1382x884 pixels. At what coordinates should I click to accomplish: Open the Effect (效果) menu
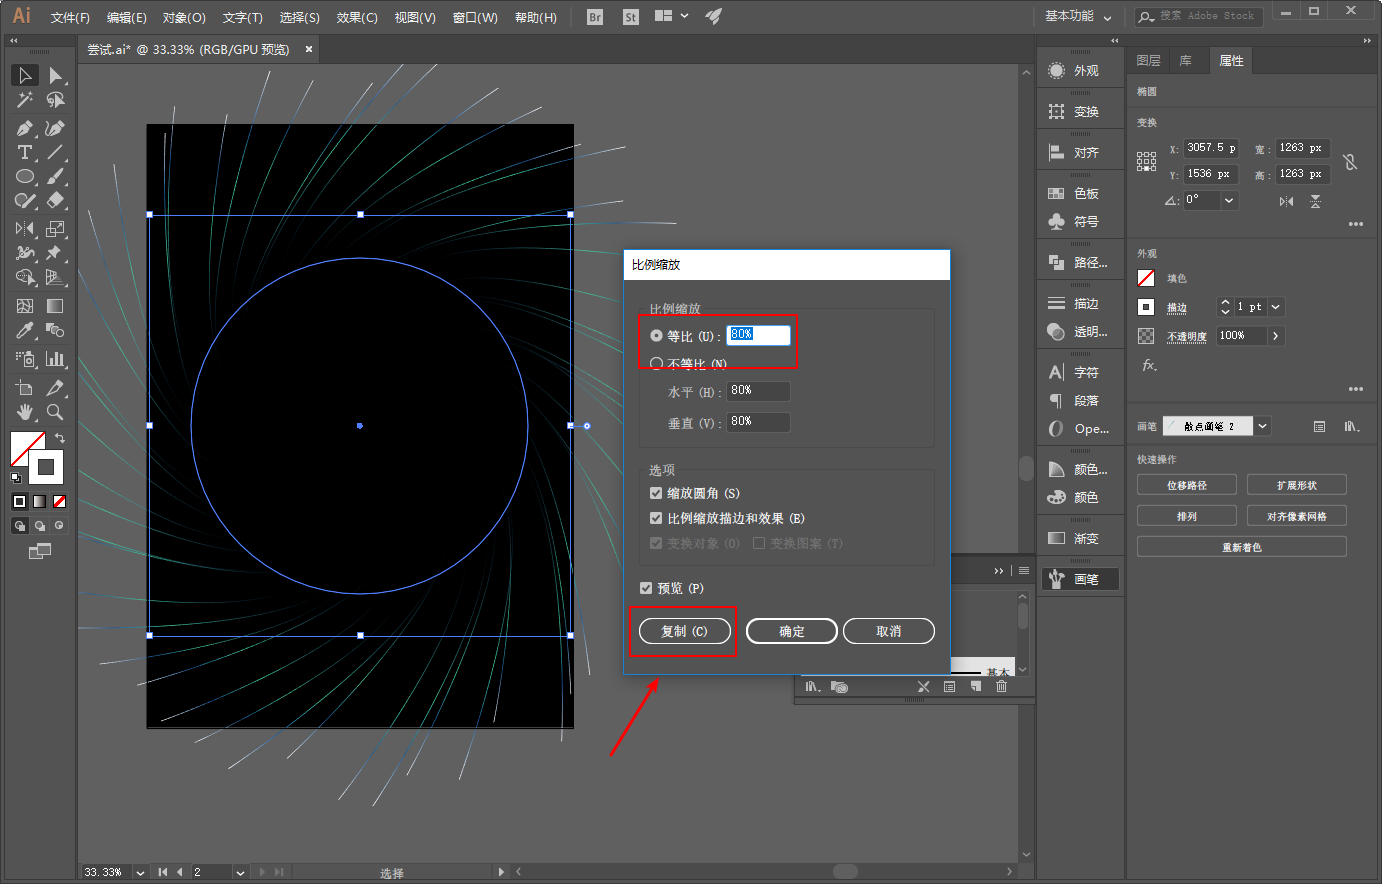tap(356, 17)
